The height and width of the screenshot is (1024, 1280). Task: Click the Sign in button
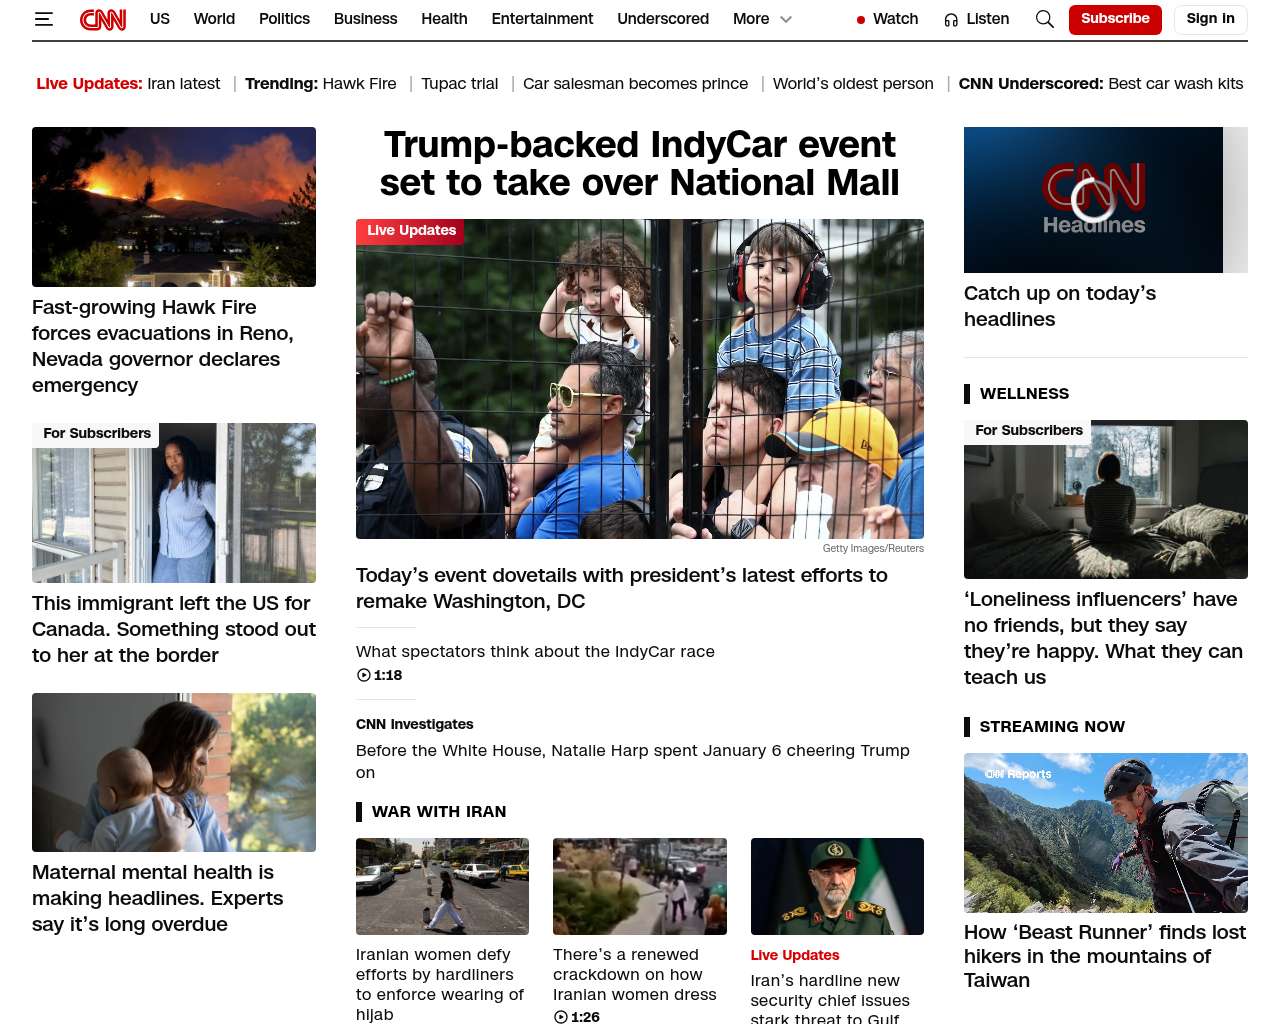click(x=1210, y=19)
